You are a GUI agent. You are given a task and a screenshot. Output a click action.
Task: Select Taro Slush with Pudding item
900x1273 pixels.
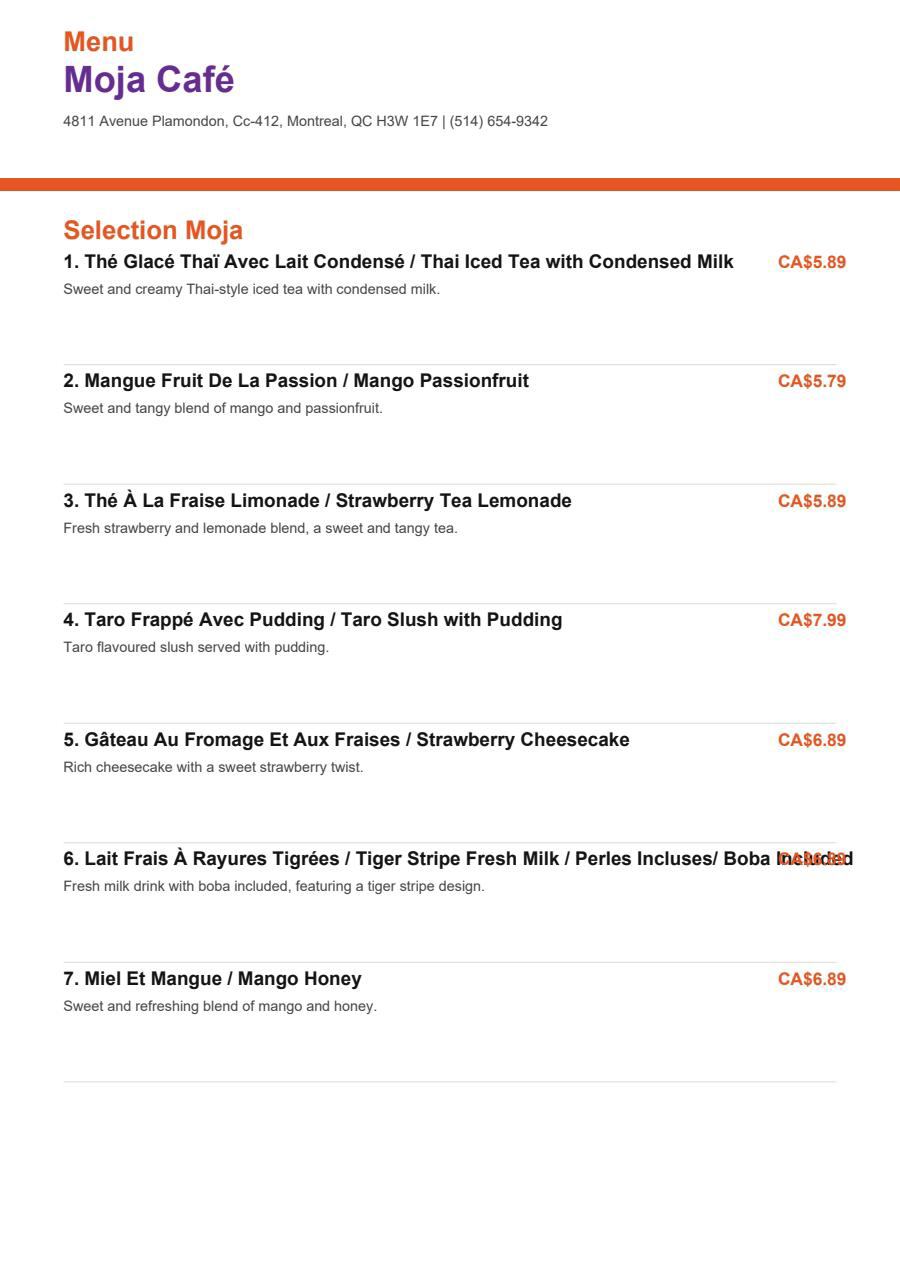tap(313, 620)
